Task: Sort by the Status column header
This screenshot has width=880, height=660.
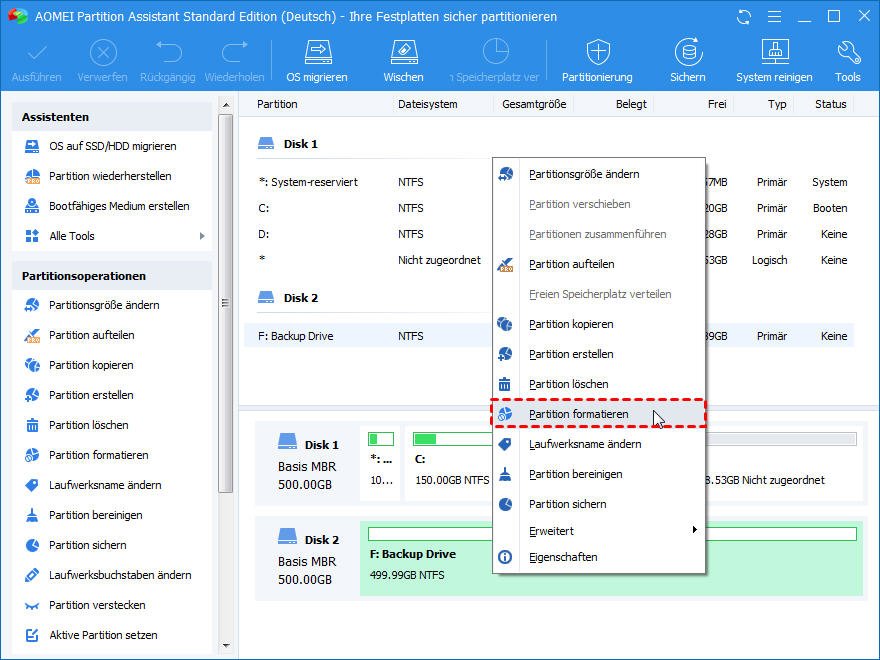Action: click(x=831, y=104)
